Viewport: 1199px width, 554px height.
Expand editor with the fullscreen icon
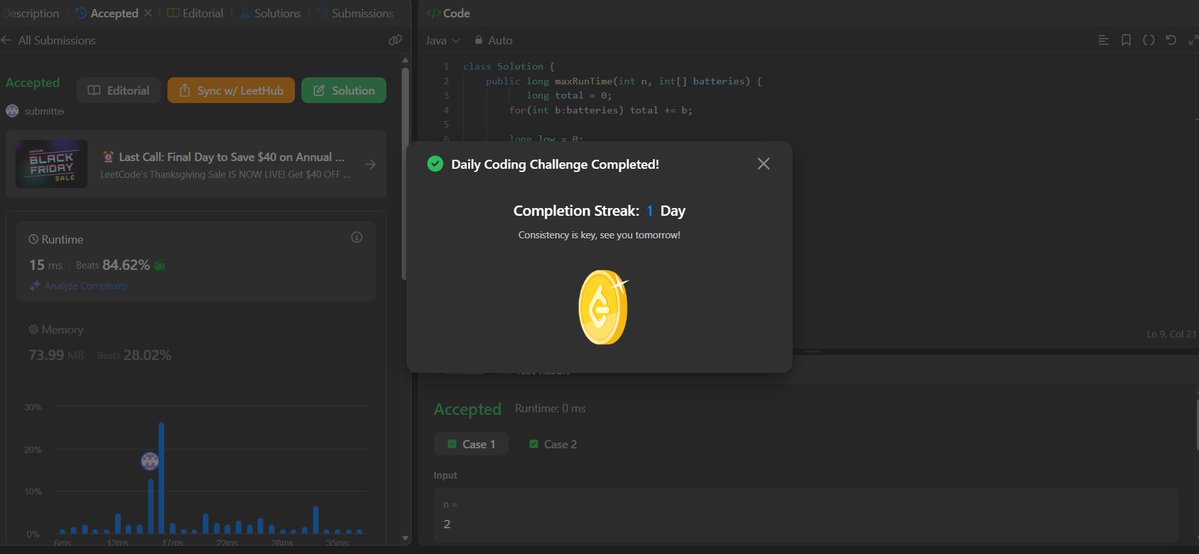1193,41
